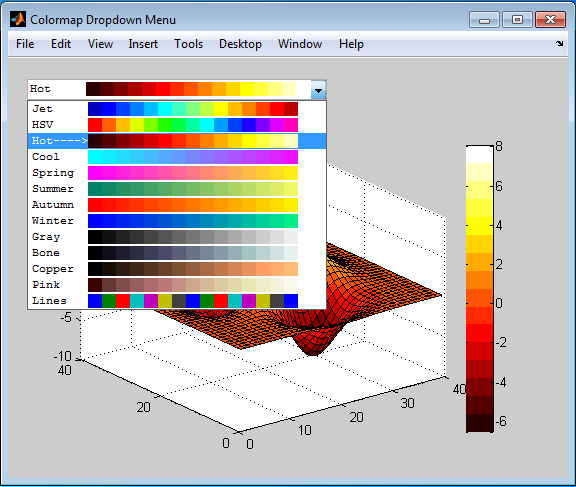This screenshot has height=487, width=576.
Task: Choose Summer colormap in dropdown list
Action: point(177,189)
